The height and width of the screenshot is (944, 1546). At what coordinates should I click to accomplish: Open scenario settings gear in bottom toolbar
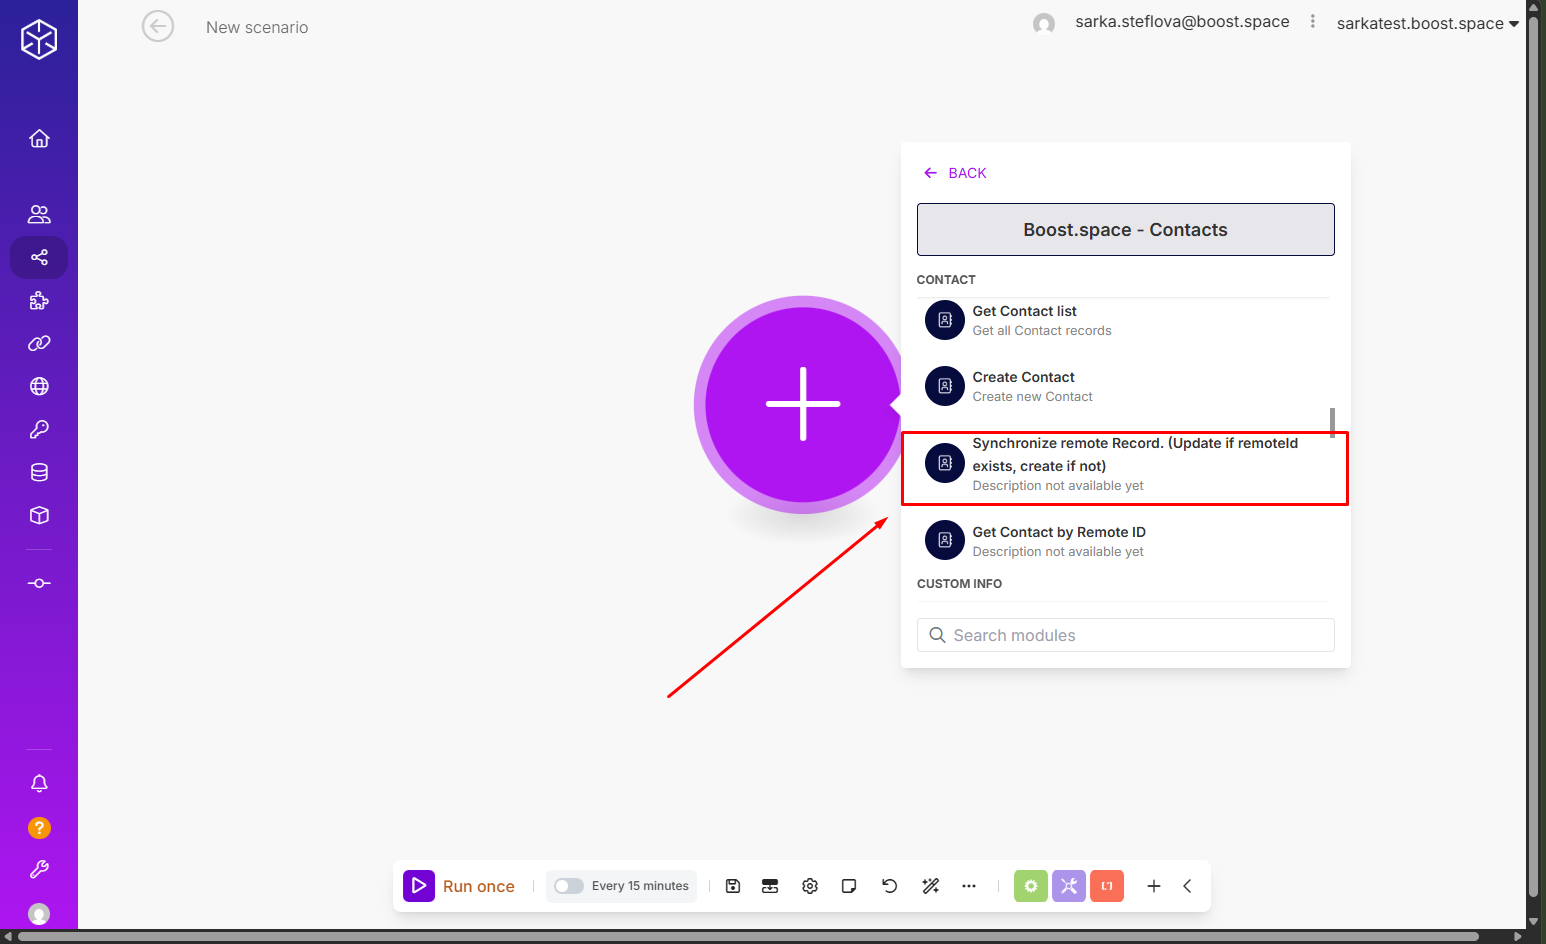(810, 886)
